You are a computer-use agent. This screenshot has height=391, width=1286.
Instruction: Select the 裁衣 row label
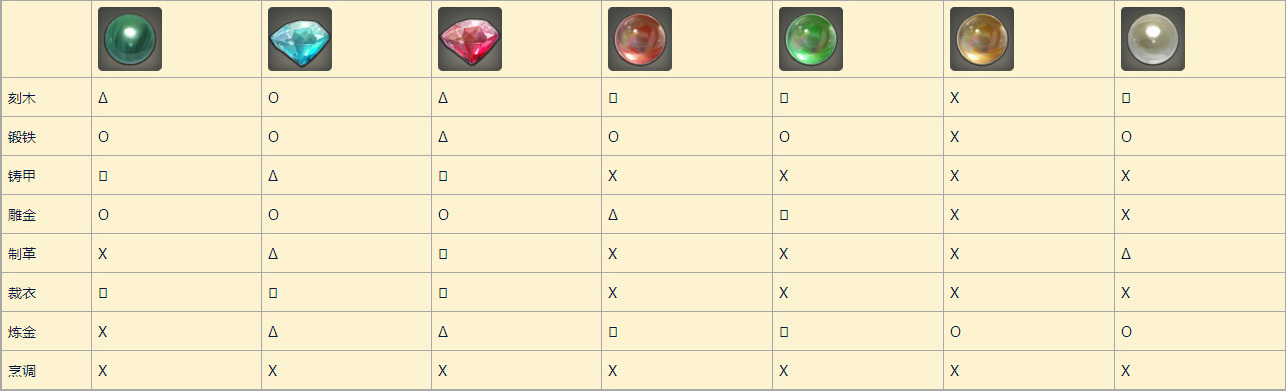22,293
